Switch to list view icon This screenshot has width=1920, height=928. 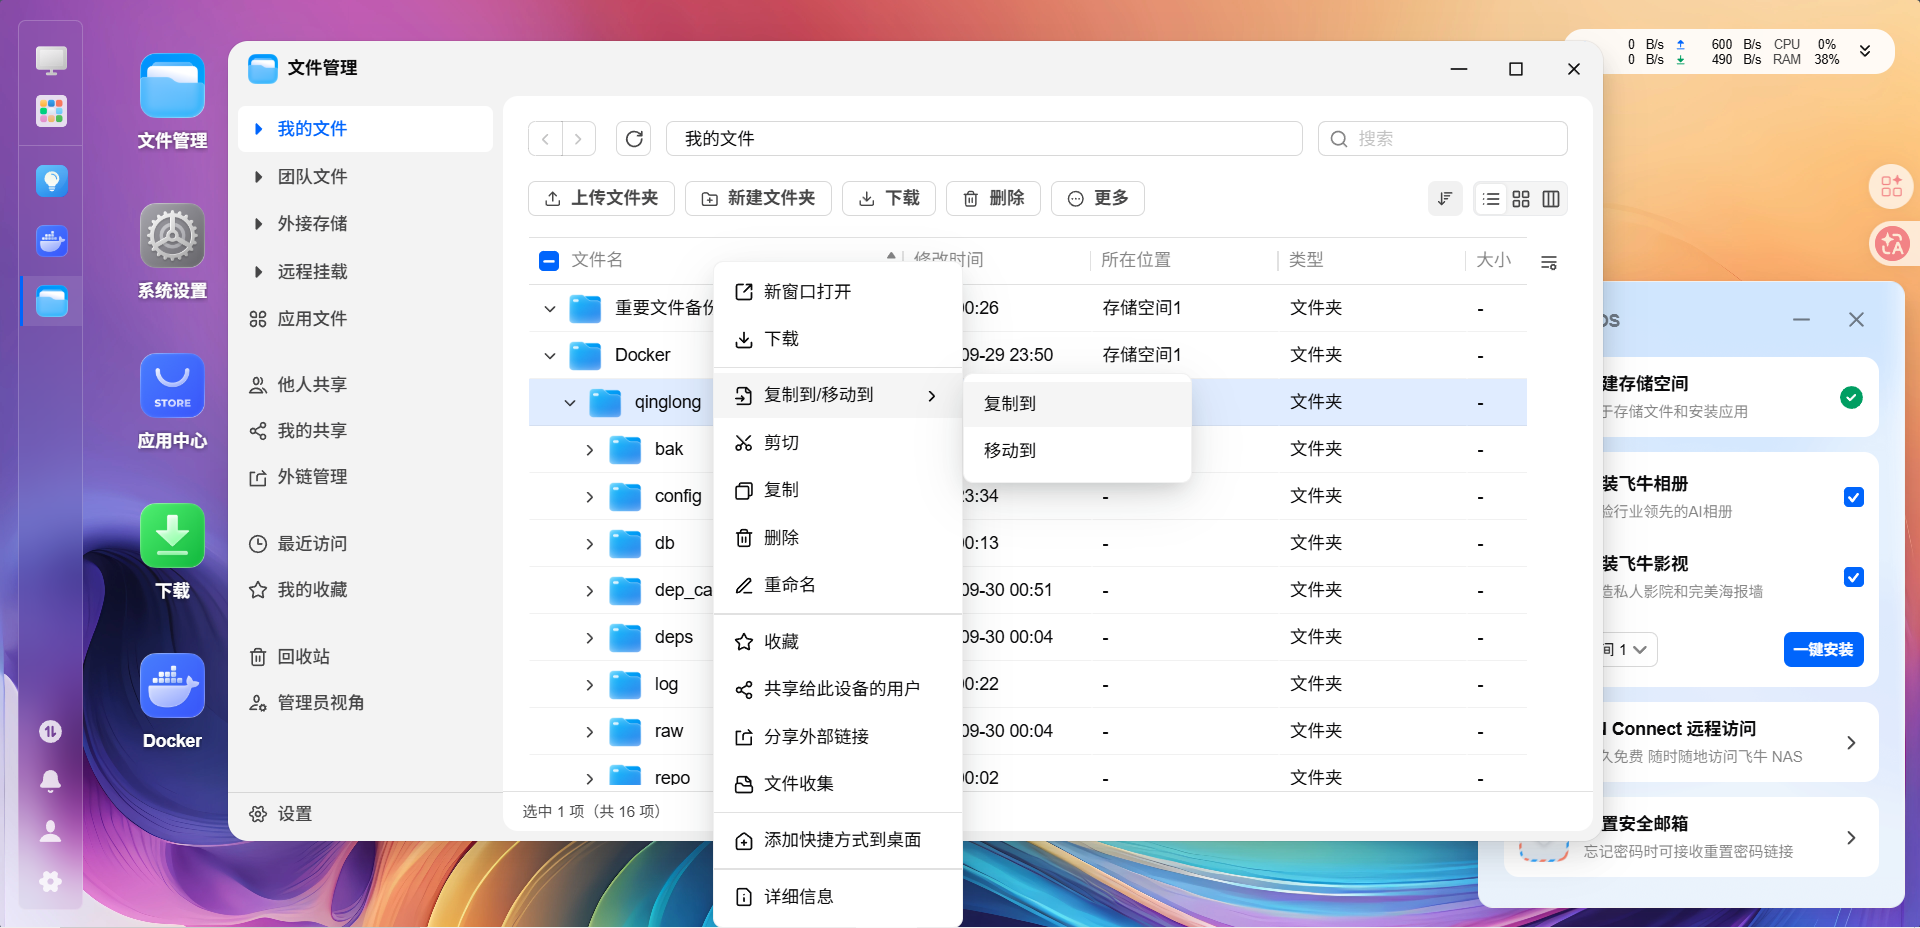[1491, 199]
